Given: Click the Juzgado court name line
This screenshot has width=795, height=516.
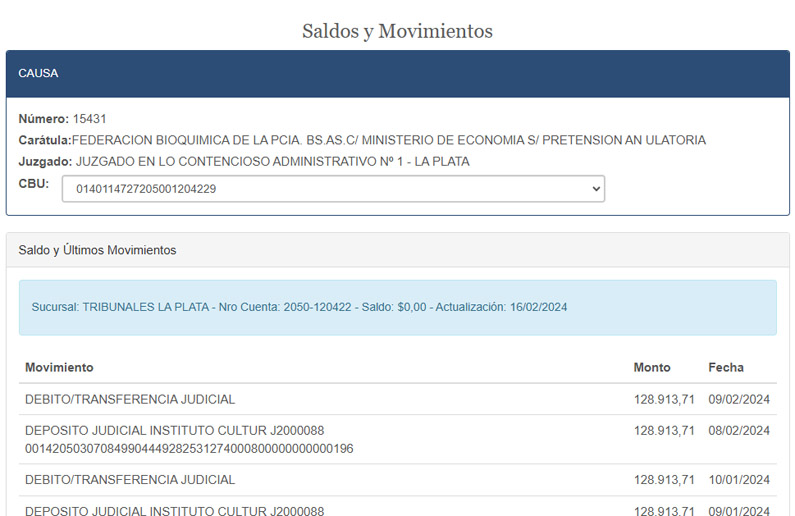Looking at the screenshot, I should point(272,161).
